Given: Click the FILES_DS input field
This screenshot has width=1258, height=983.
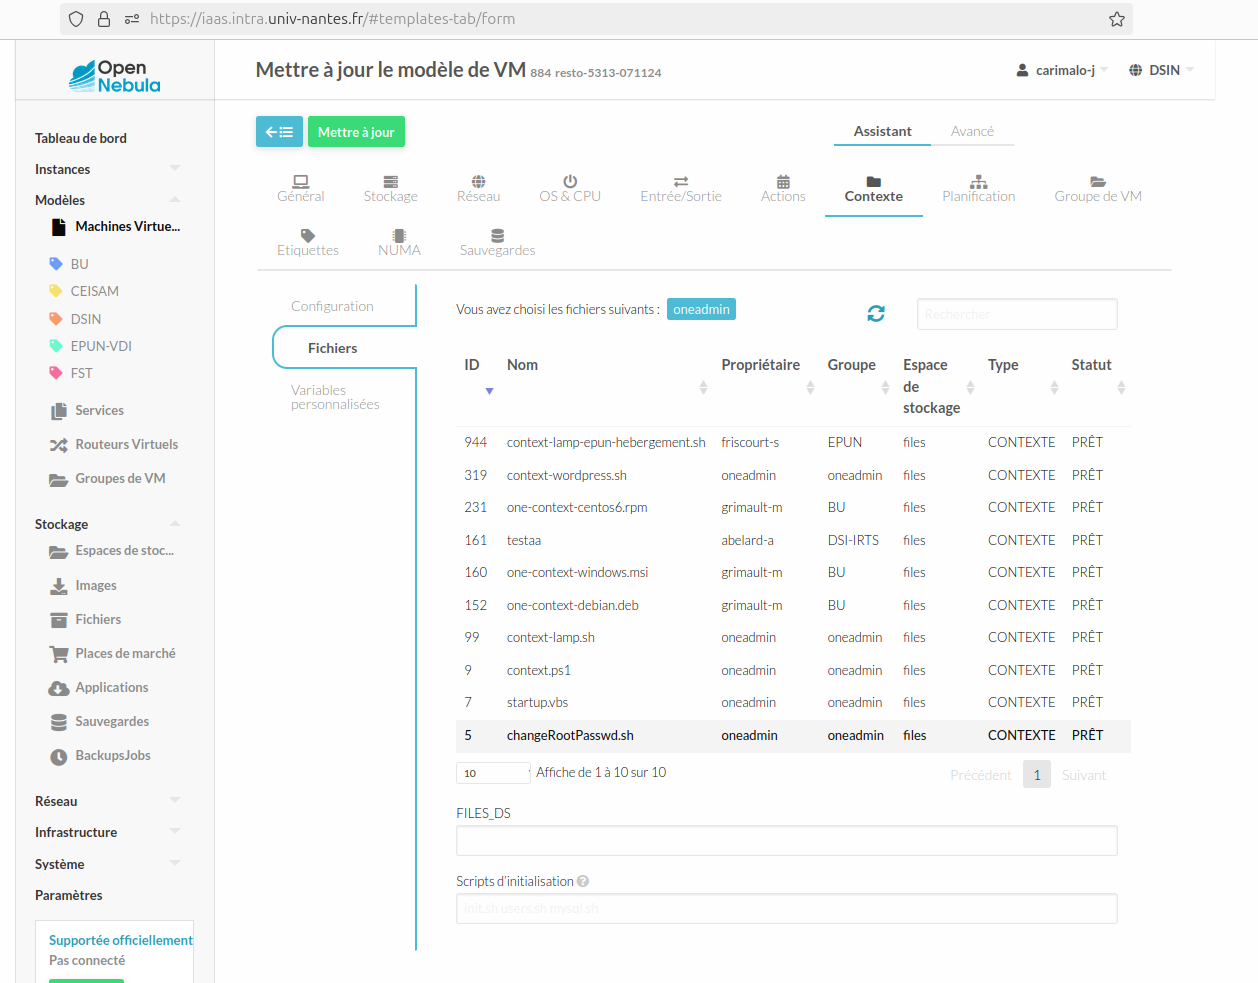Looking at the screenshot, I should (786, 840).
